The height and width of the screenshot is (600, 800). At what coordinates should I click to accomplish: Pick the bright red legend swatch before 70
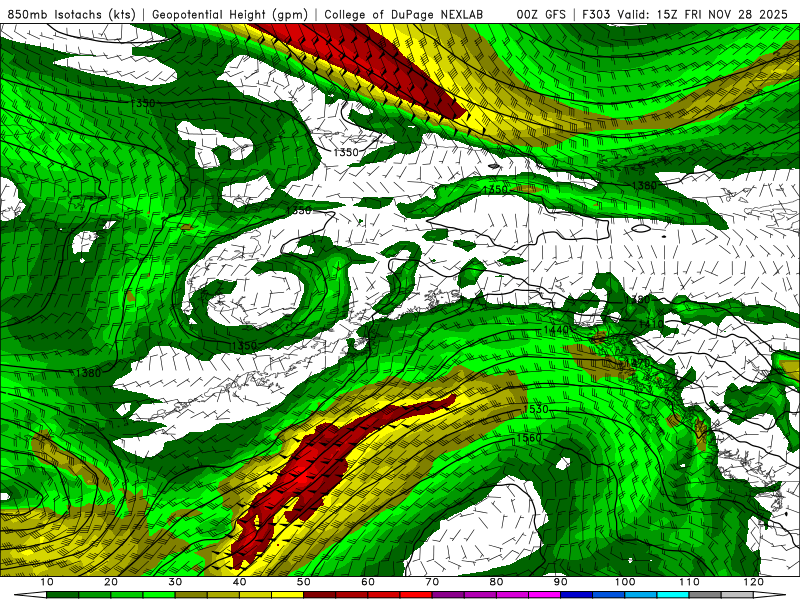(416, 596)
